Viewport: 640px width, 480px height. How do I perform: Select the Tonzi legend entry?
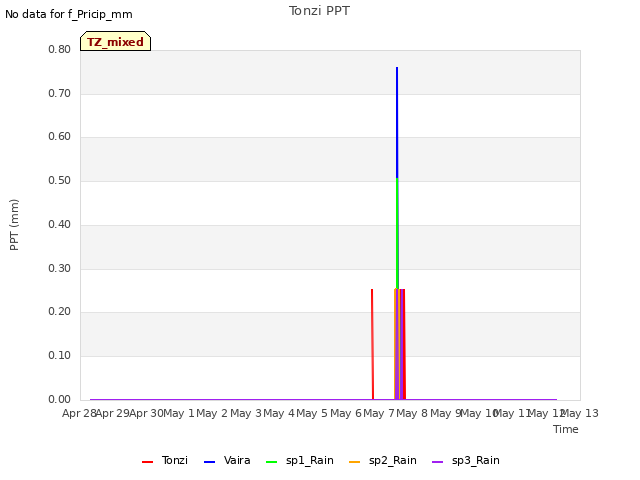[165, 460]
